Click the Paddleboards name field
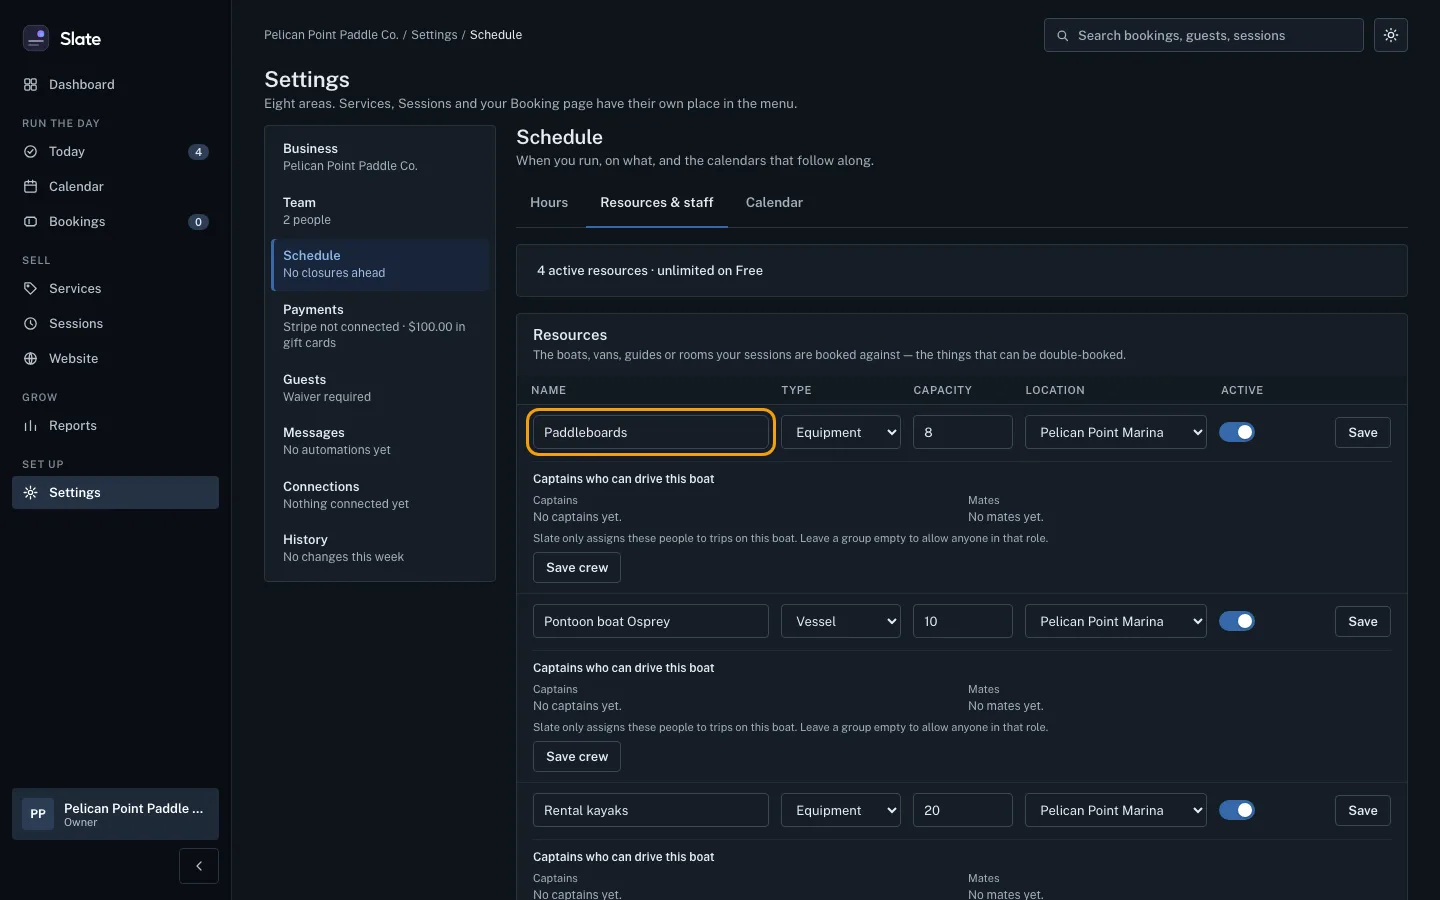Image resolution: width=1440 pixels, height=900 pixels. click(x=651, y=432)
